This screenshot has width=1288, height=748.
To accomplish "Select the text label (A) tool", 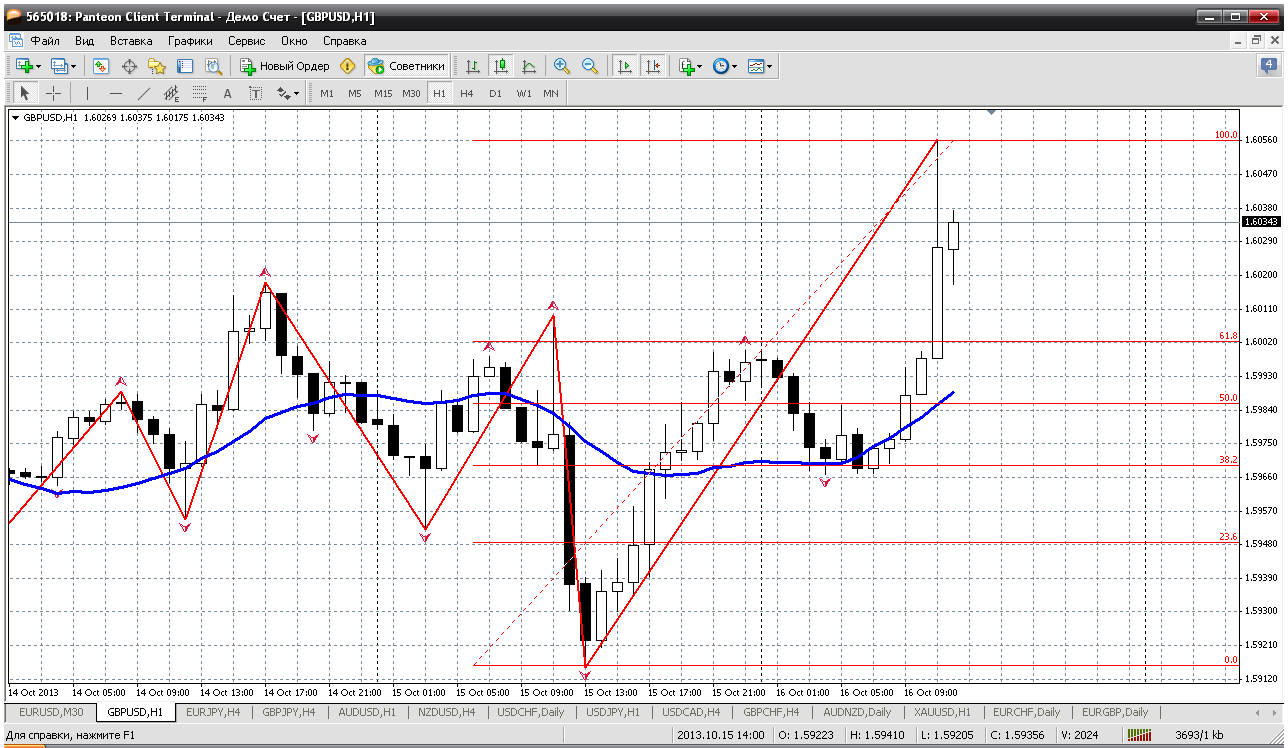I will [x=227, y=93].
